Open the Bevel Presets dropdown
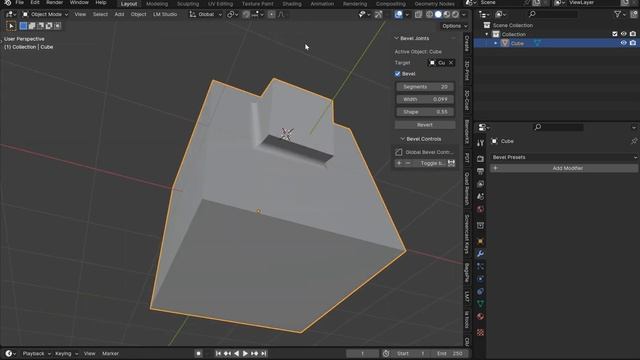 [x=564, y=157]
